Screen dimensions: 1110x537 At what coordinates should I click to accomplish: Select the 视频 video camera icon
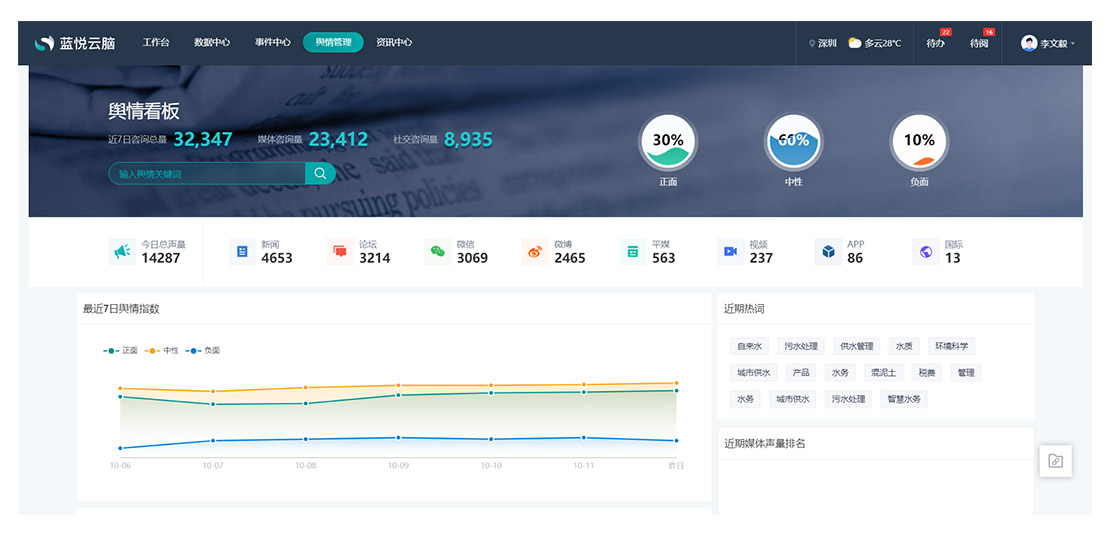click(731, 252)
